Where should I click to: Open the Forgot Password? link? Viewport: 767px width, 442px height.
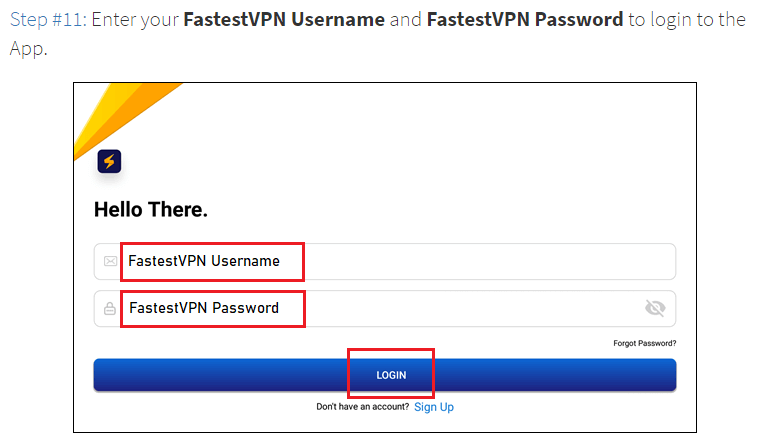tap(645, 343)
